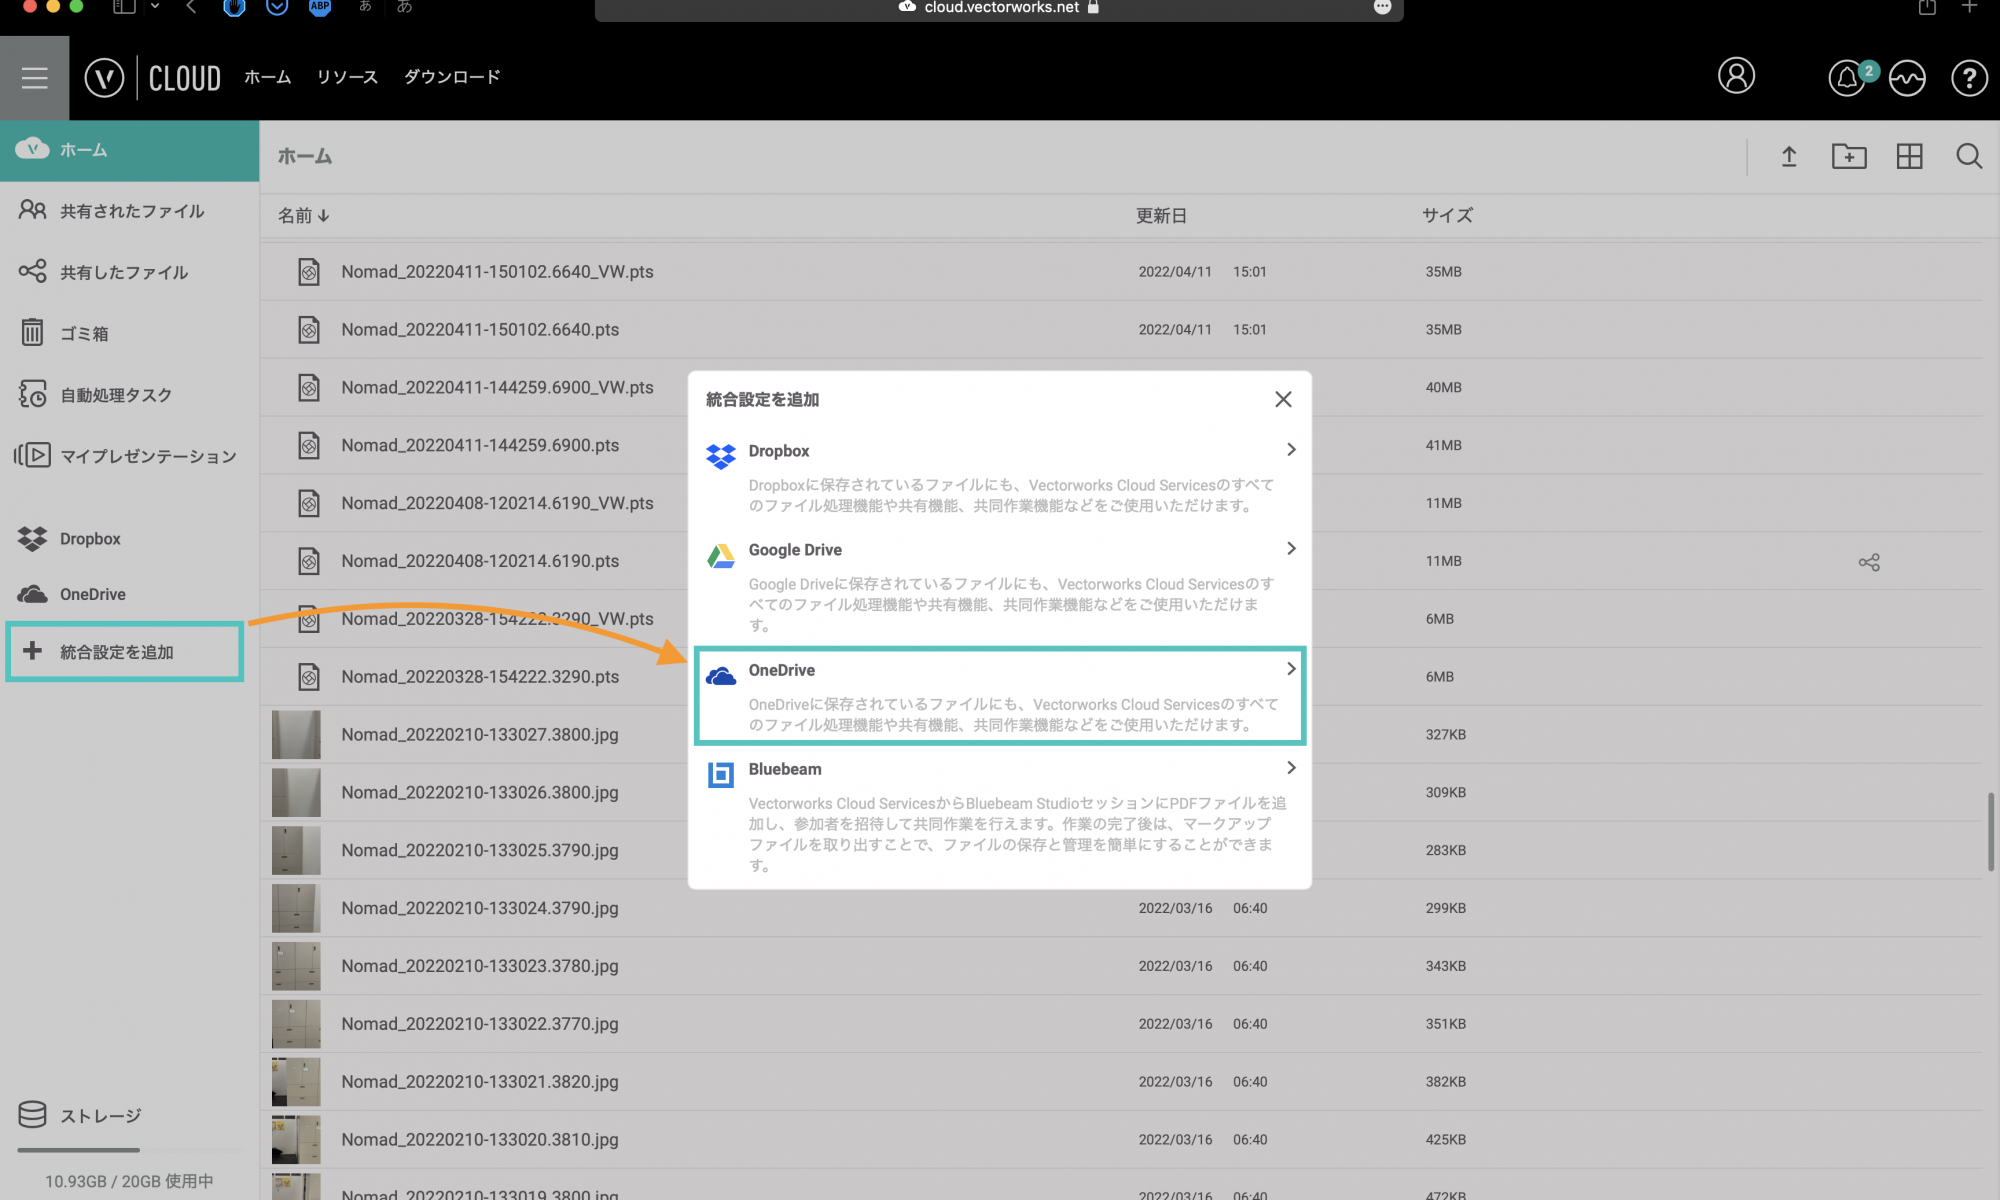Expand the Dropbox integration option
Image resolution: width=2000 pixels, height=1200 pixels.
(1000, 451)
